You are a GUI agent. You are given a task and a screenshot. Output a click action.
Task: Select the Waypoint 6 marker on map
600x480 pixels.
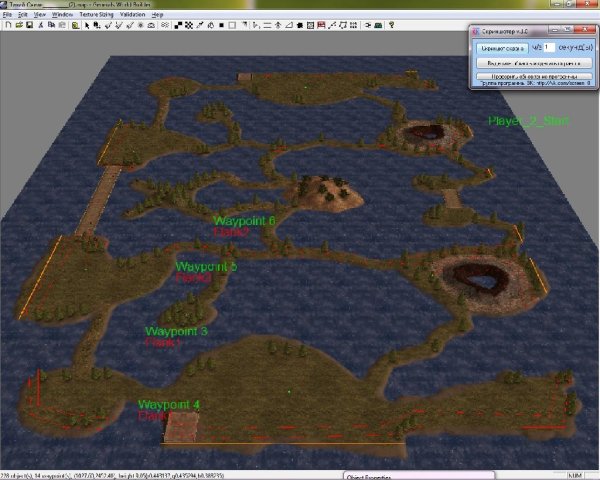[244, 220]
